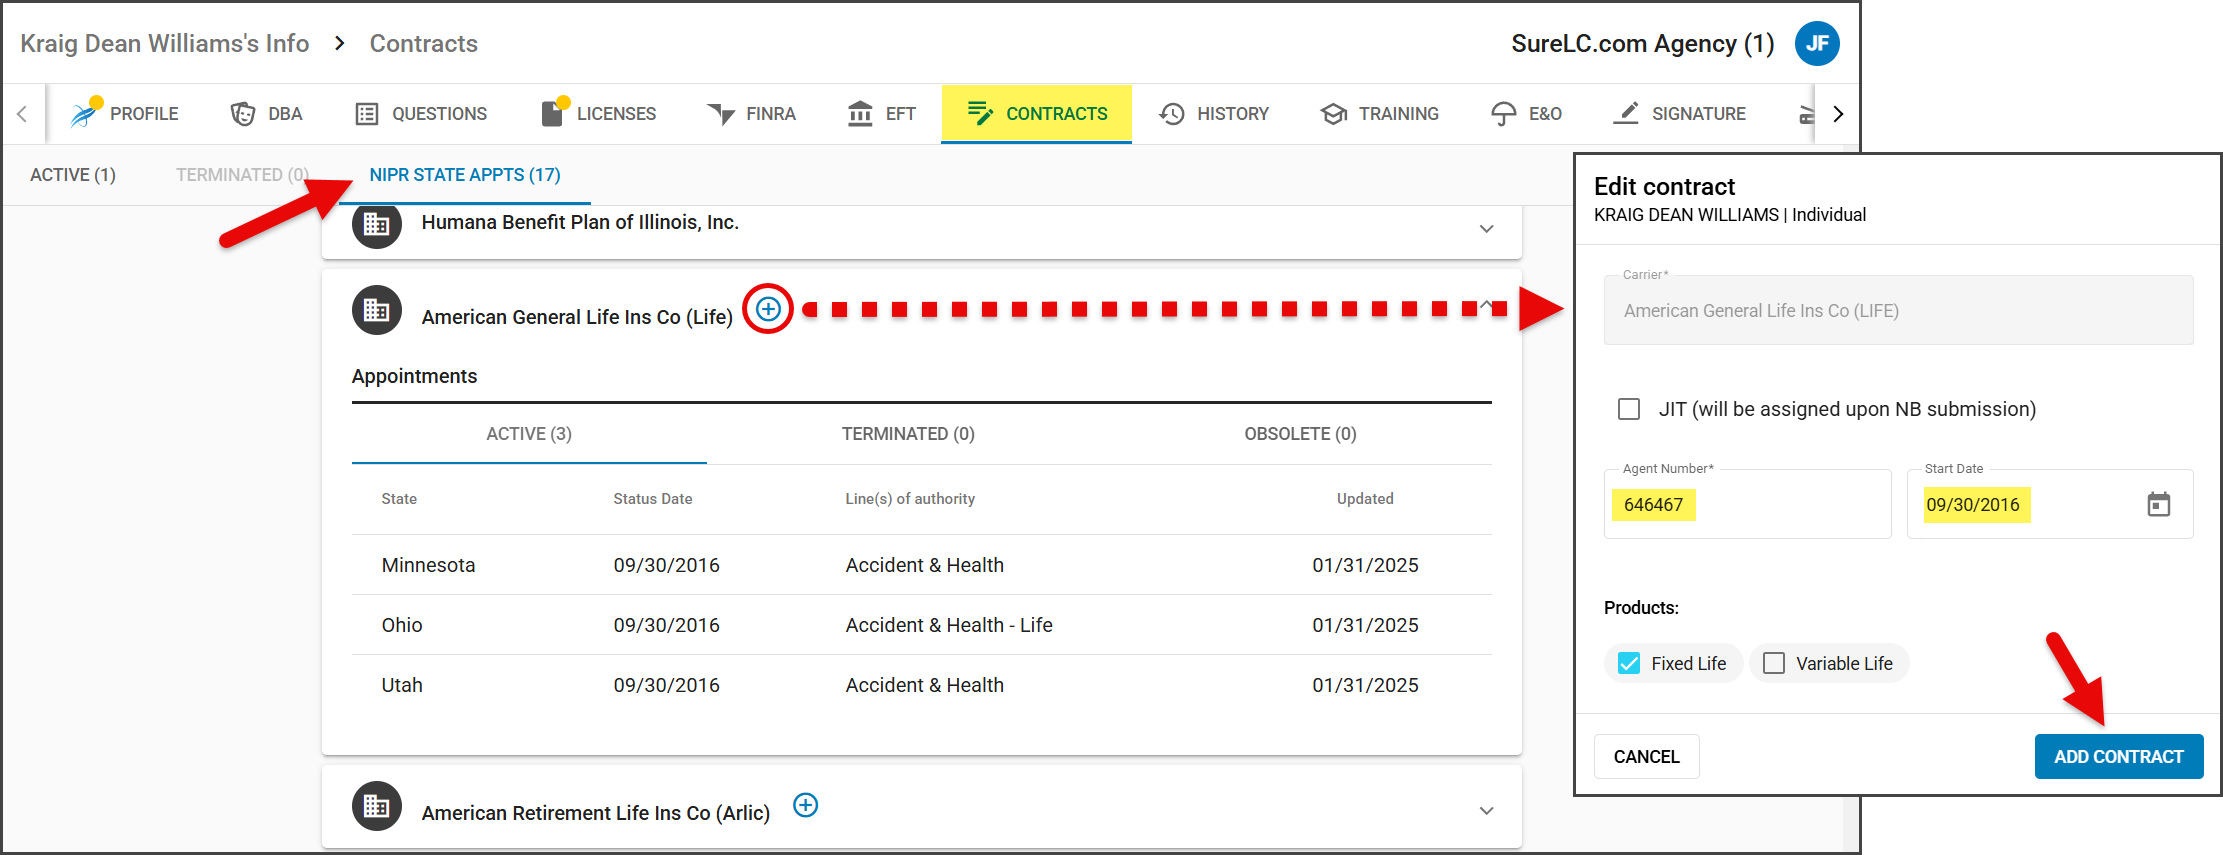Screen dimensions: 2223x855
Task: Show Terminated (0) appointments
Action: tap(908, 434)
